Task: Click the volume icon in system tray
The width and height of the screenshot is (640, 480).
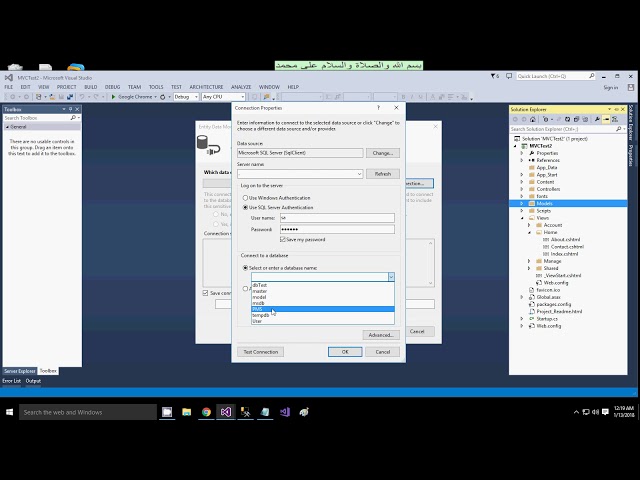Action: (x=596, y=412)
